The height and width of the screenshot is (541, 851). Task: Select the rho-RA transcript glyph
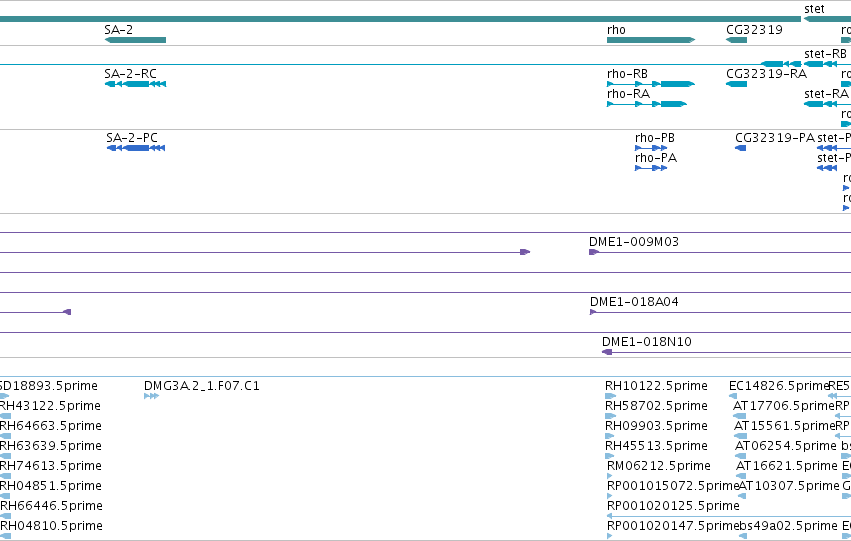click(647, 104)
